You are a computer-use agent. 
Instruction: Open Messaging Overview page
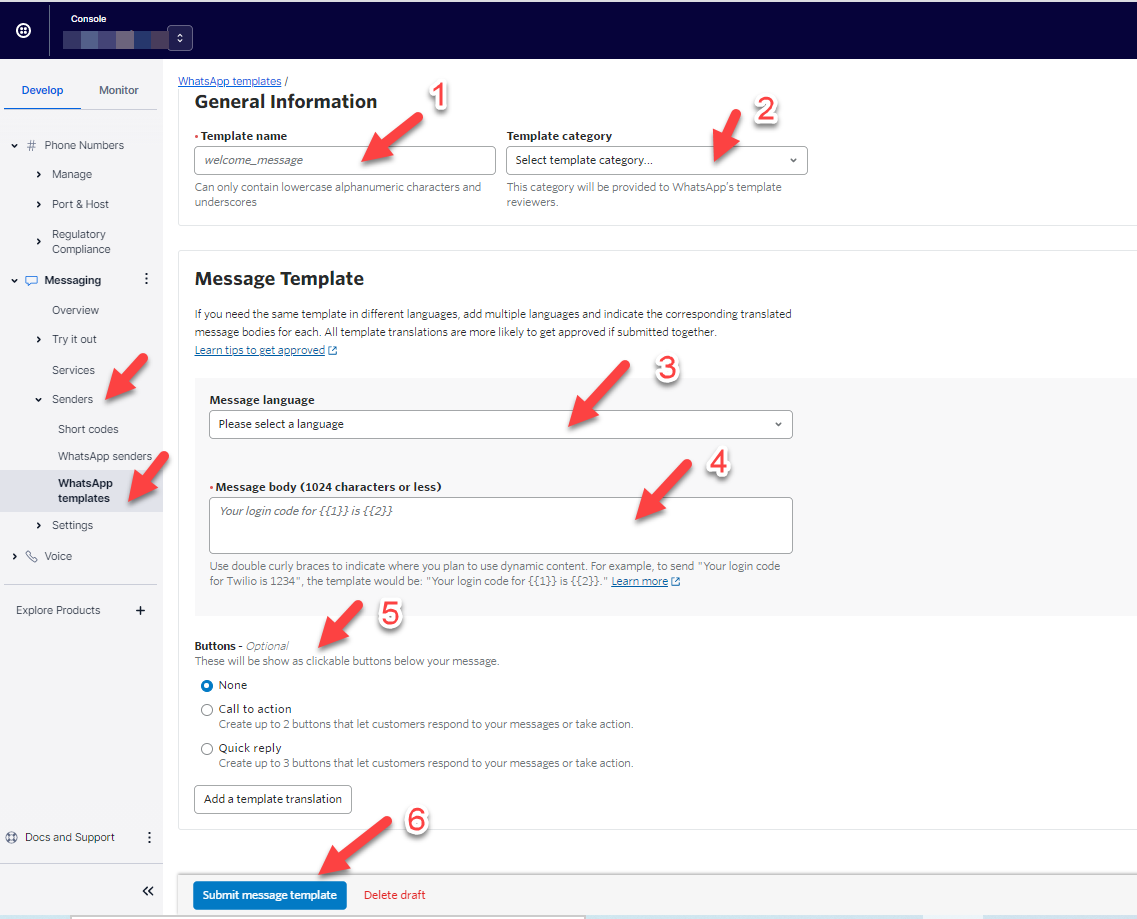(75, 310)
